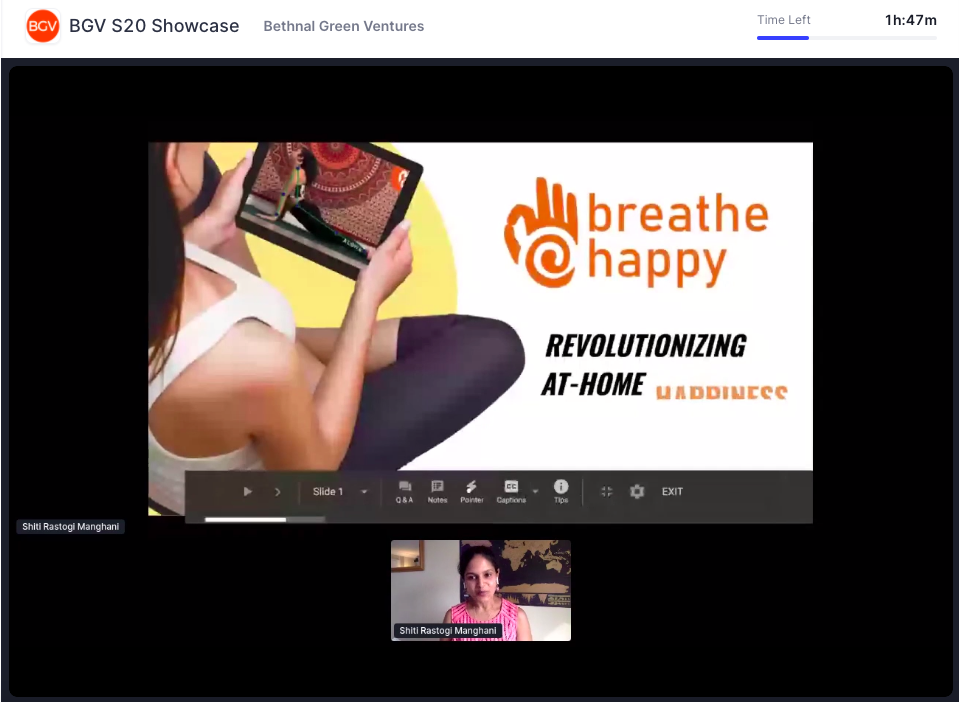Click EXIT to leave the slideshow
The height and width of the screenshot is (702, 959).
672,492
